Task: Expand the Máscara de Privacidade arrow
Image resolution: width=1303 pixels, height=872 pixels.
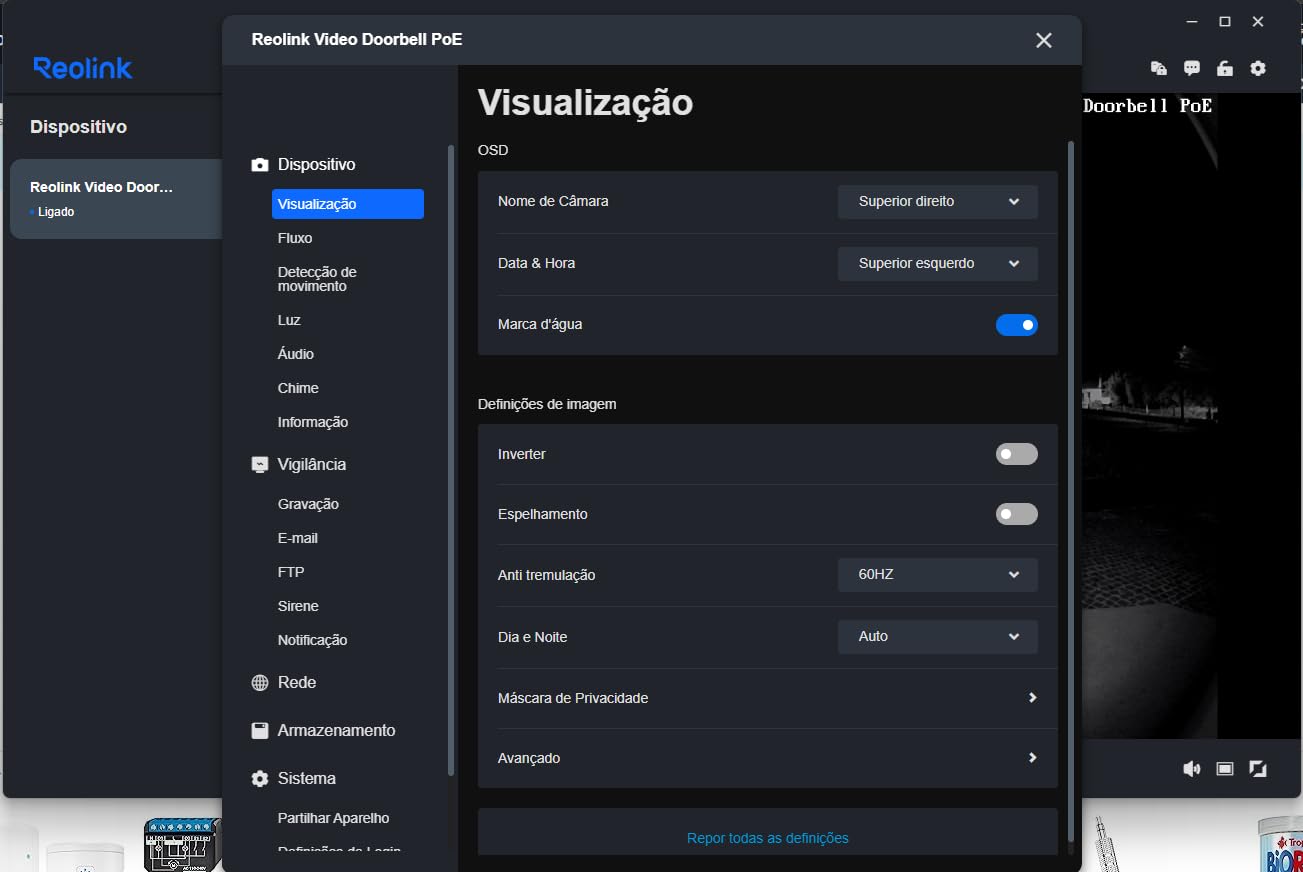Action: pos(1033,698)
